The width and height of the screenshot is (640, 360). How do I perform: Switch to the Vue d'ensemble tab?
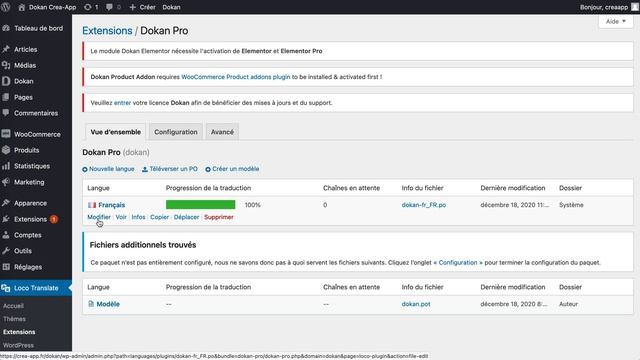[x=116, y=132]
